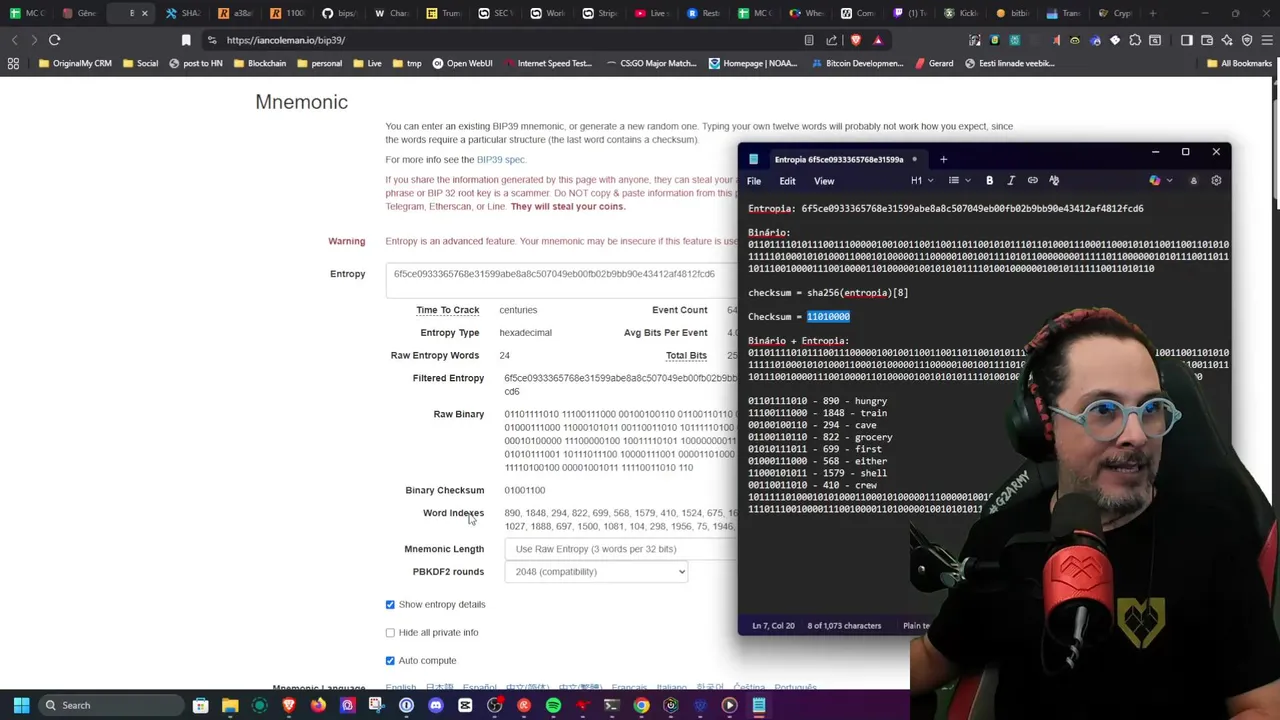
Task: Open Notepad settings gear
Action: (x=1216, y=181)
